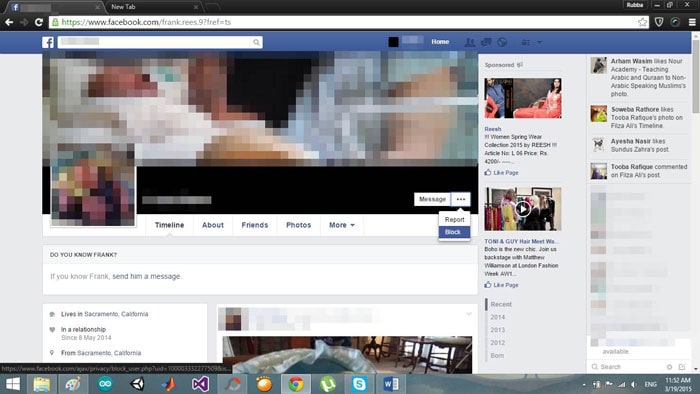Play the TONI & GUY video

(x=522, y=208)
